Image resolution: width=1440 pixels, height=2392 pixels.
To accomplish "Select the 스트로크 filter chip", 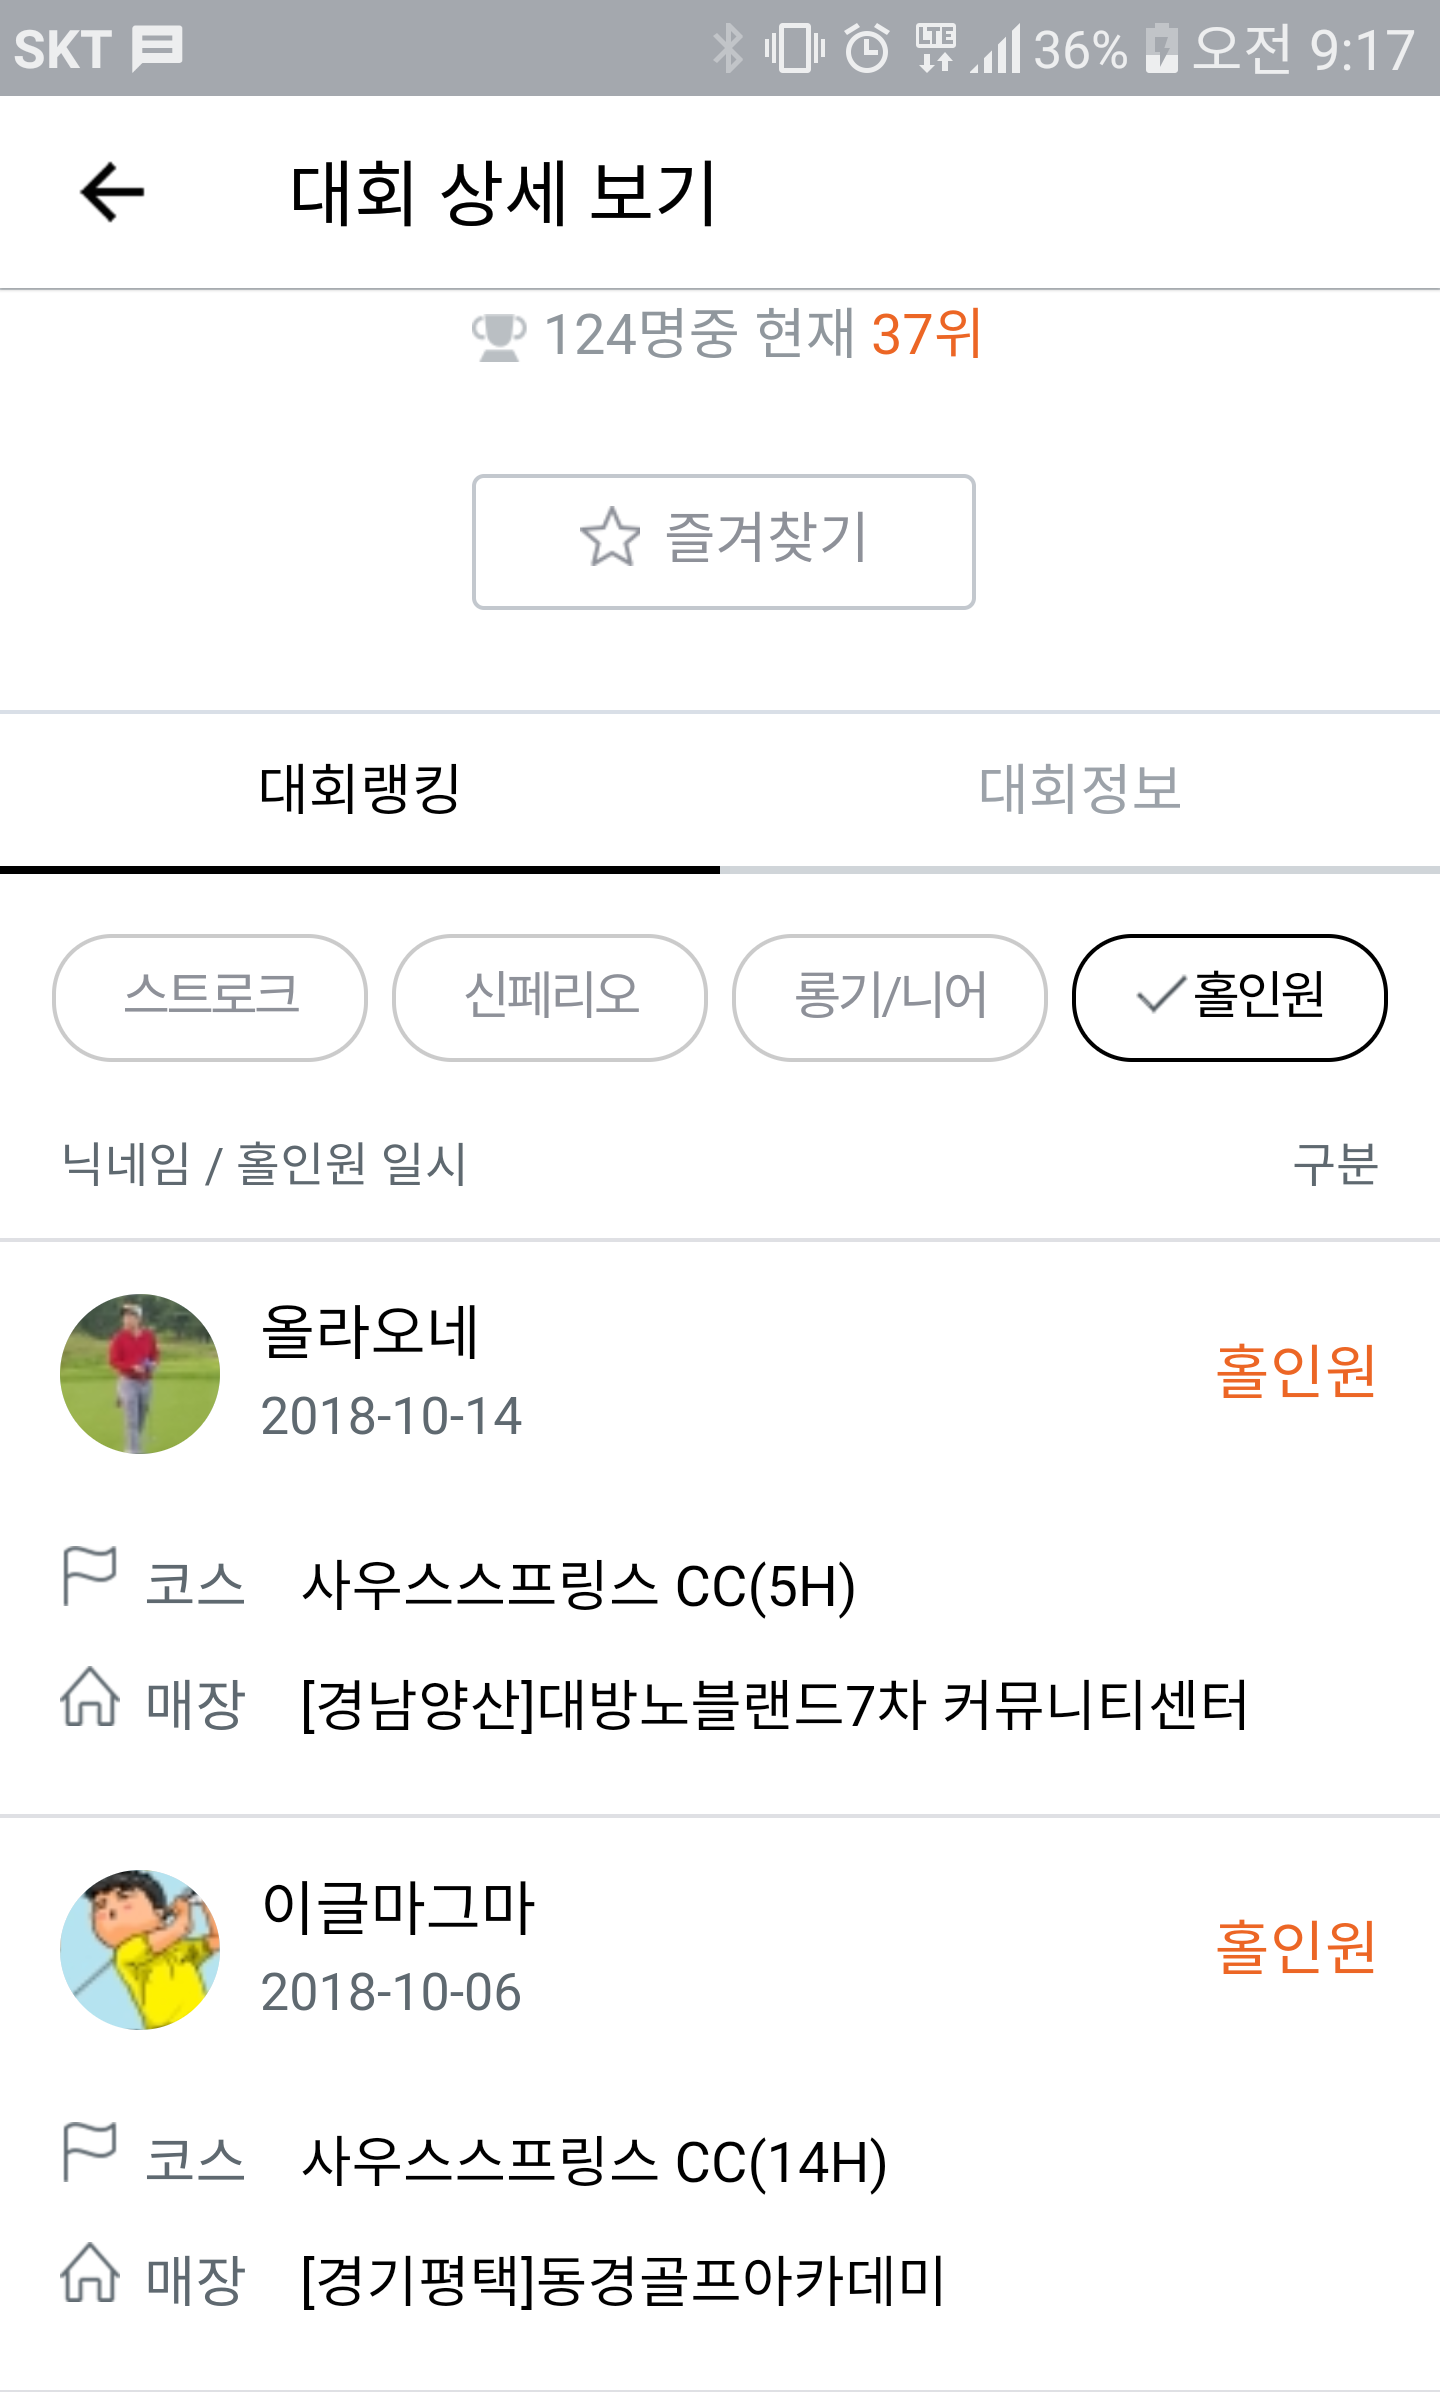I will pos(210,997).
